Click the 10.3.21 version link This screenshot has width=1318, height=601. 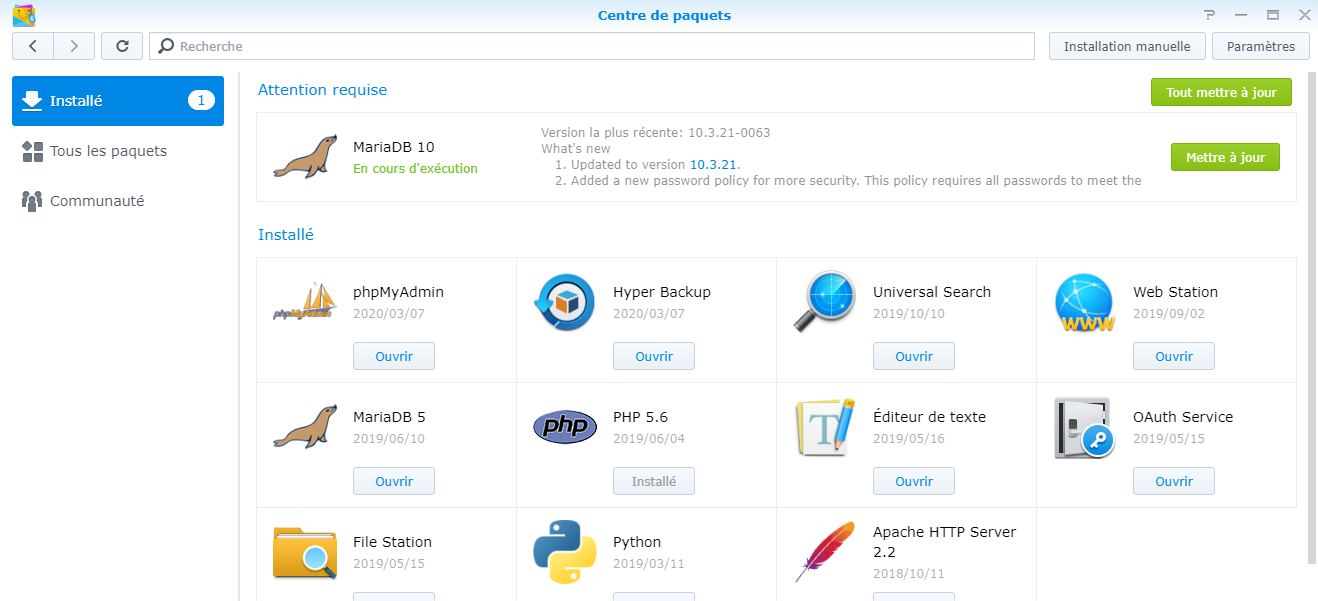(x=713, y=164)
